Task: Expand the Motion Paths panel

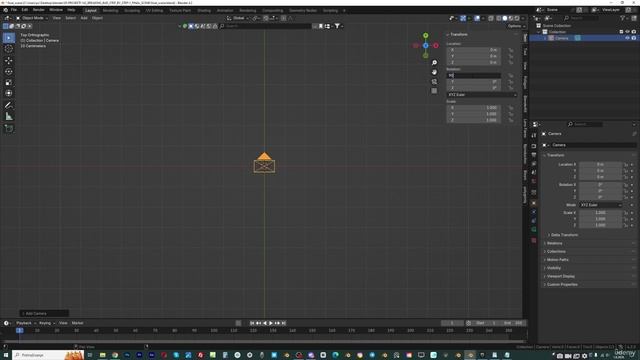Action: 558,260
